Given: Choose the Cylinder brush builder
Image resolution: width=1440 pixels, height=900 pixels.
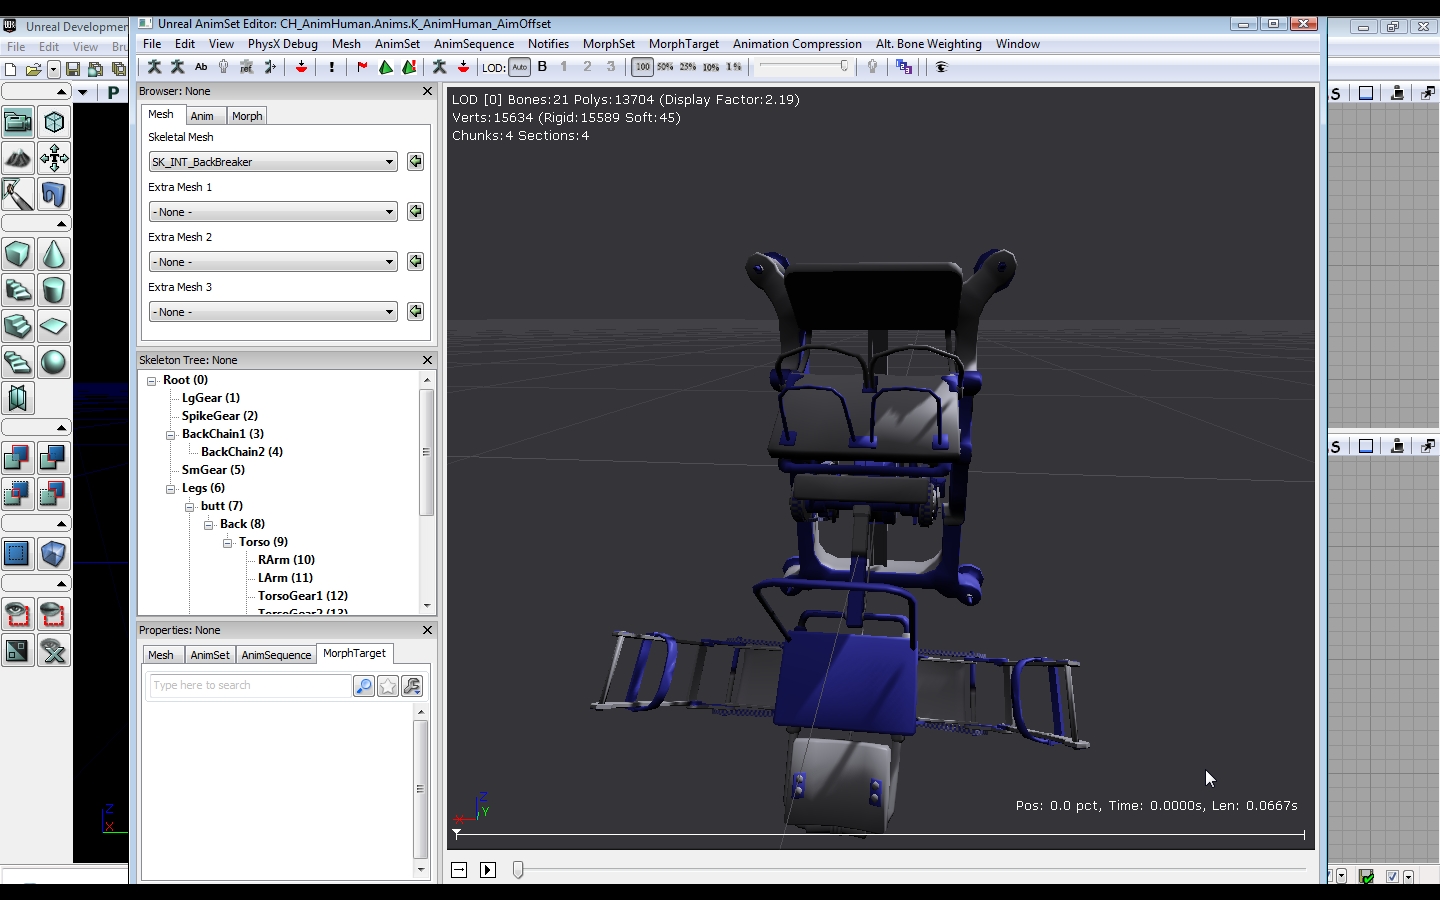Looking at the screenshot, I should tap(54, 290).
